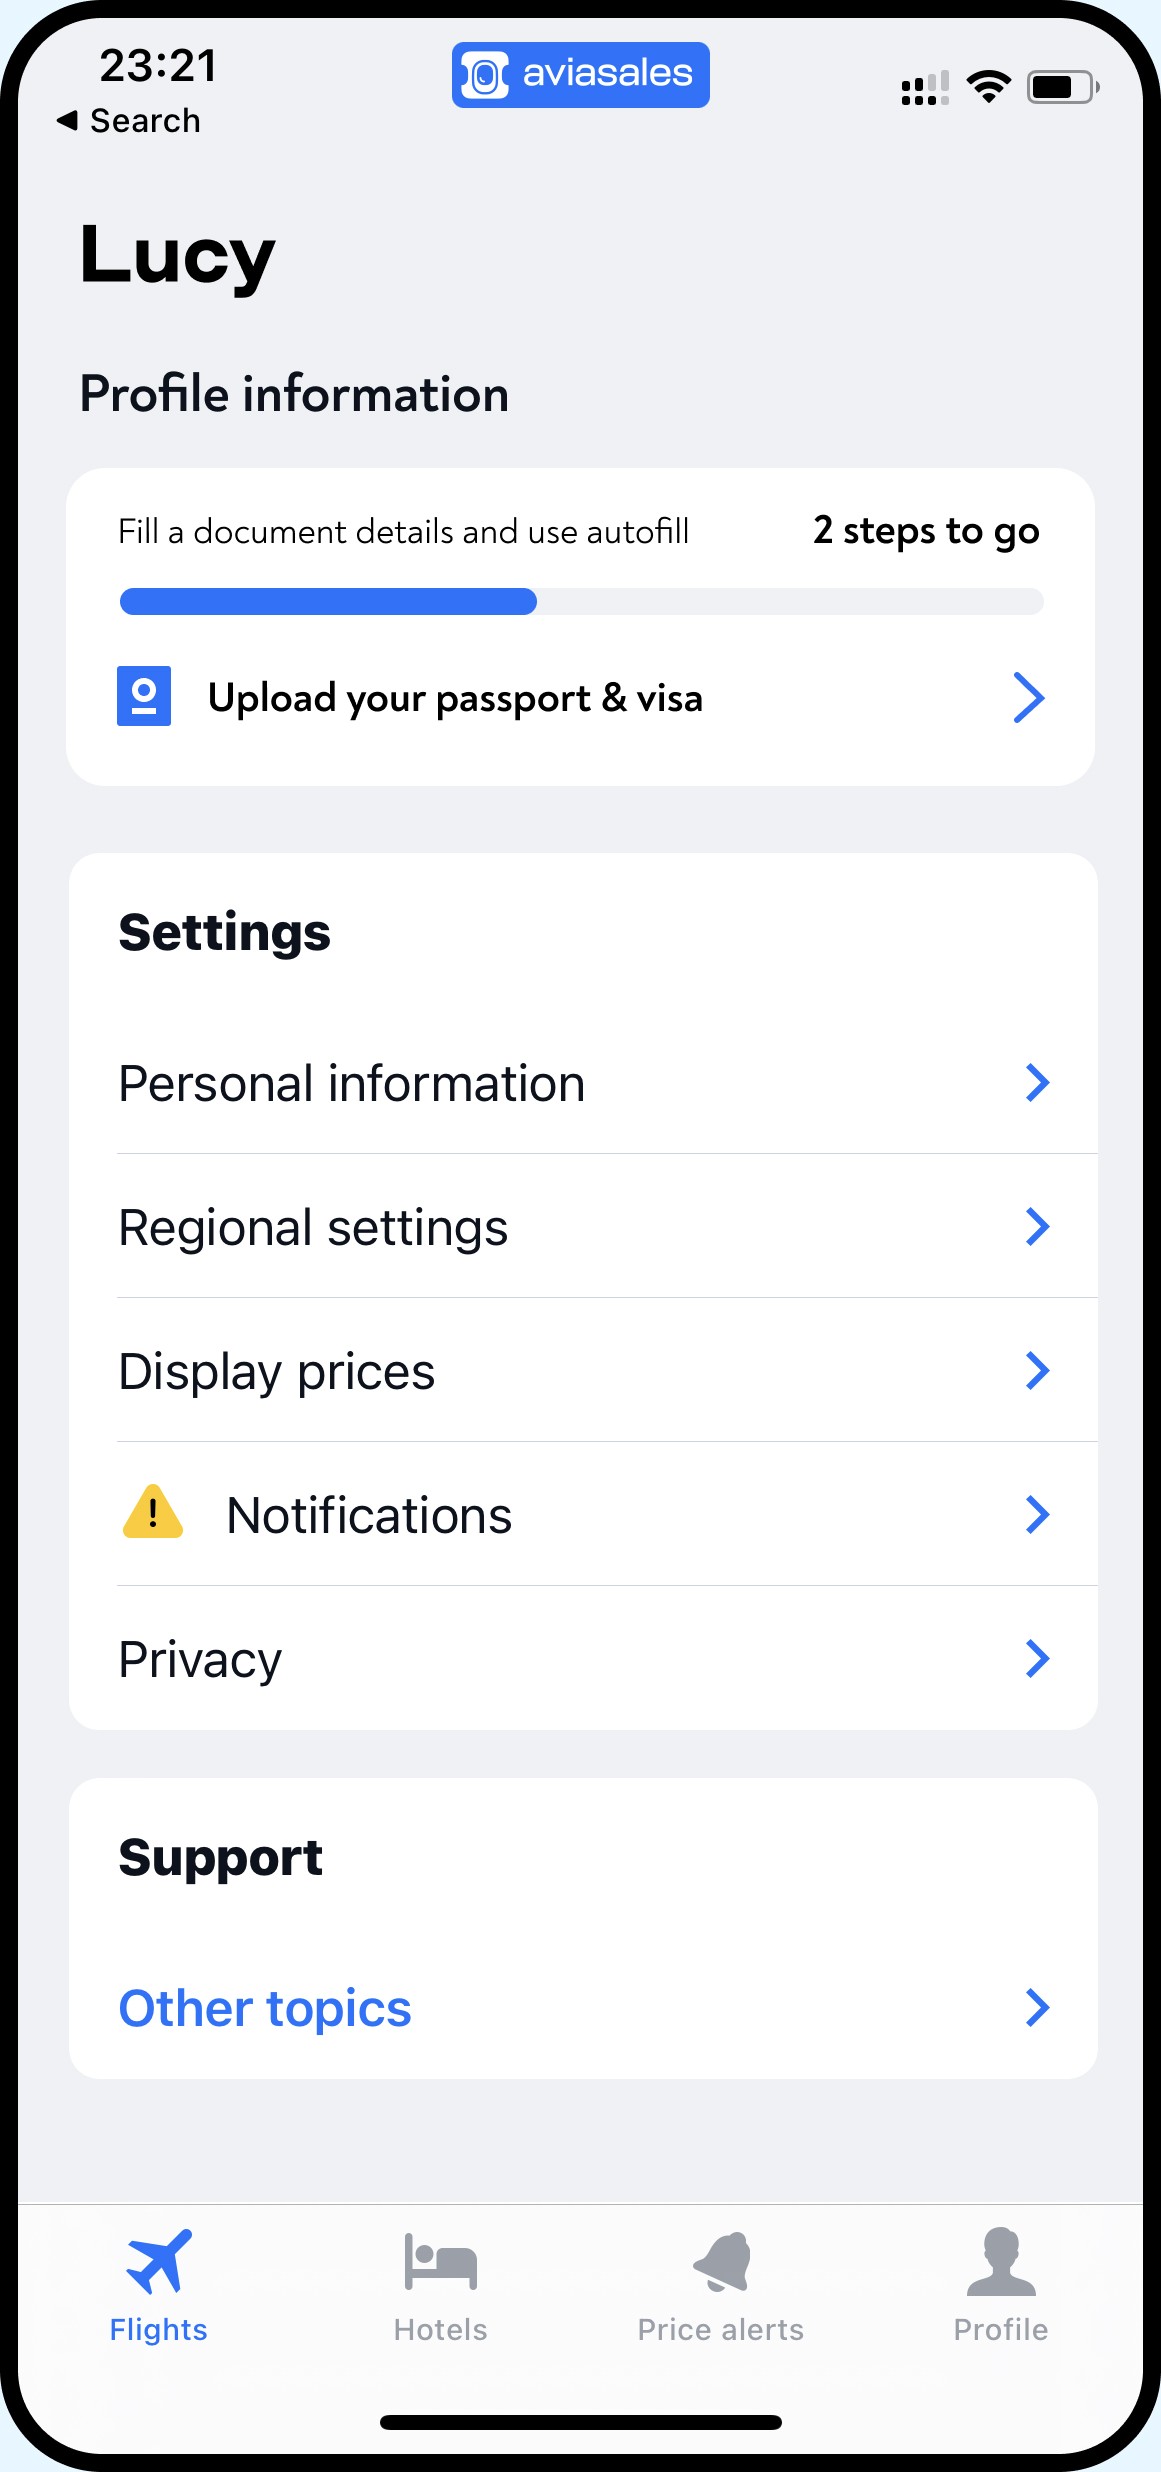Expand the Display prices chevron
The height and width of the screenshot is (2472, 1161).
(1037, 1370)
